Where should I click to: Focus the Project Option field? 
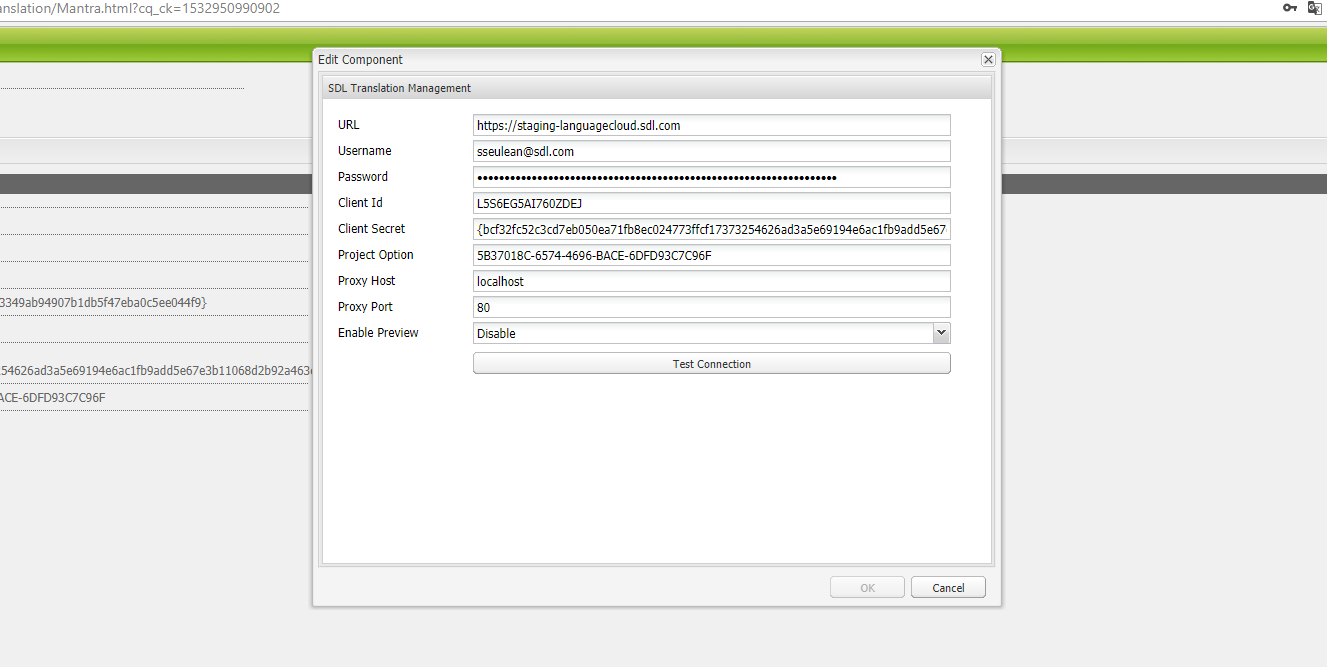[711, 256]
